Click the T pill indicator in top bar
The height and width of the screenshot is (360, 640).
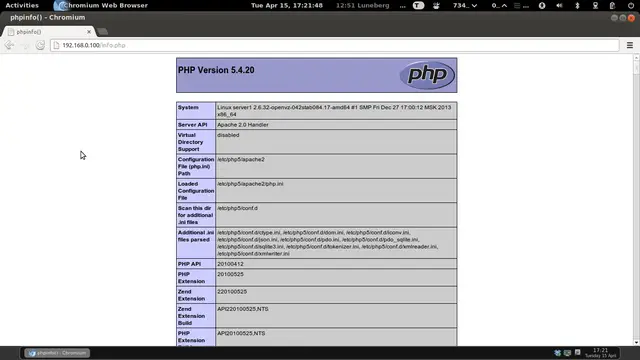(x=418, y=5)
